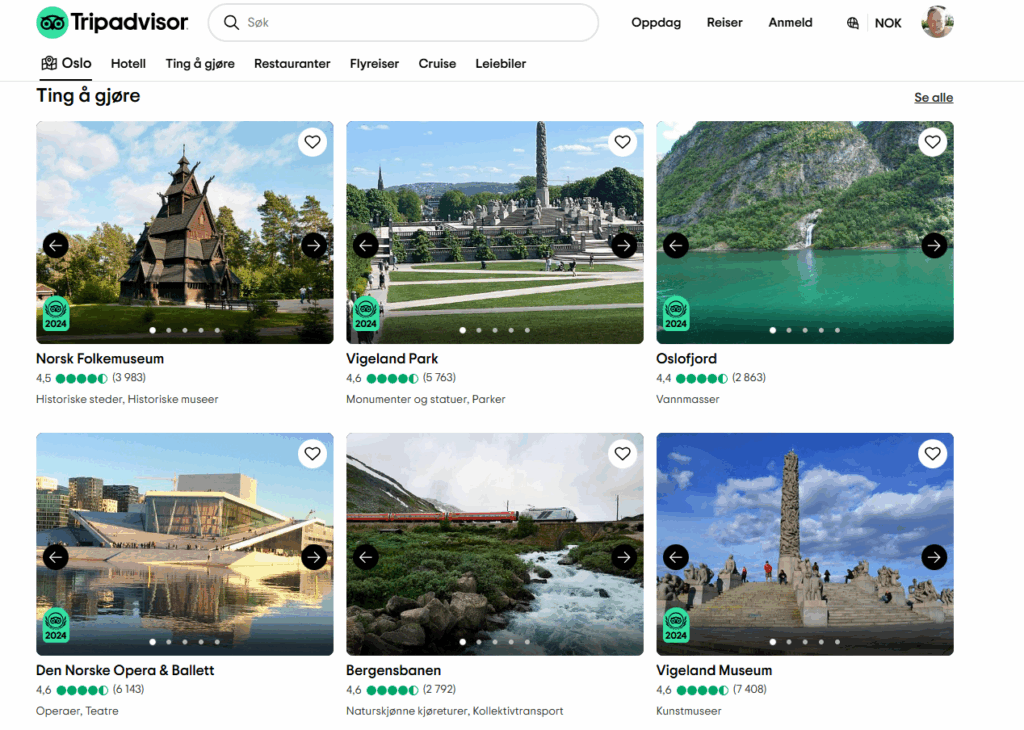The image size is (1024, 730).
Task: Click the next-image arrow on Vigeland Museum
Action: [933, 557]
